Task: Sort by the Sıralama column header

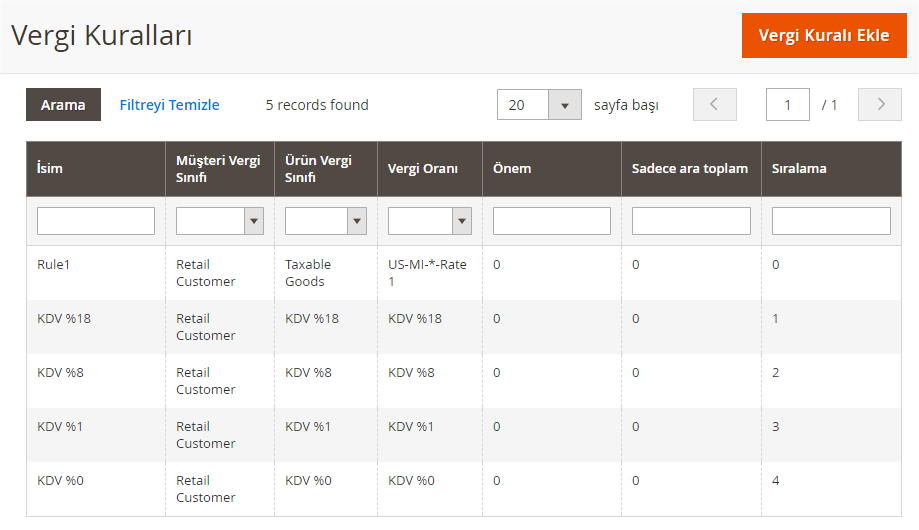Action: [799, 169]
